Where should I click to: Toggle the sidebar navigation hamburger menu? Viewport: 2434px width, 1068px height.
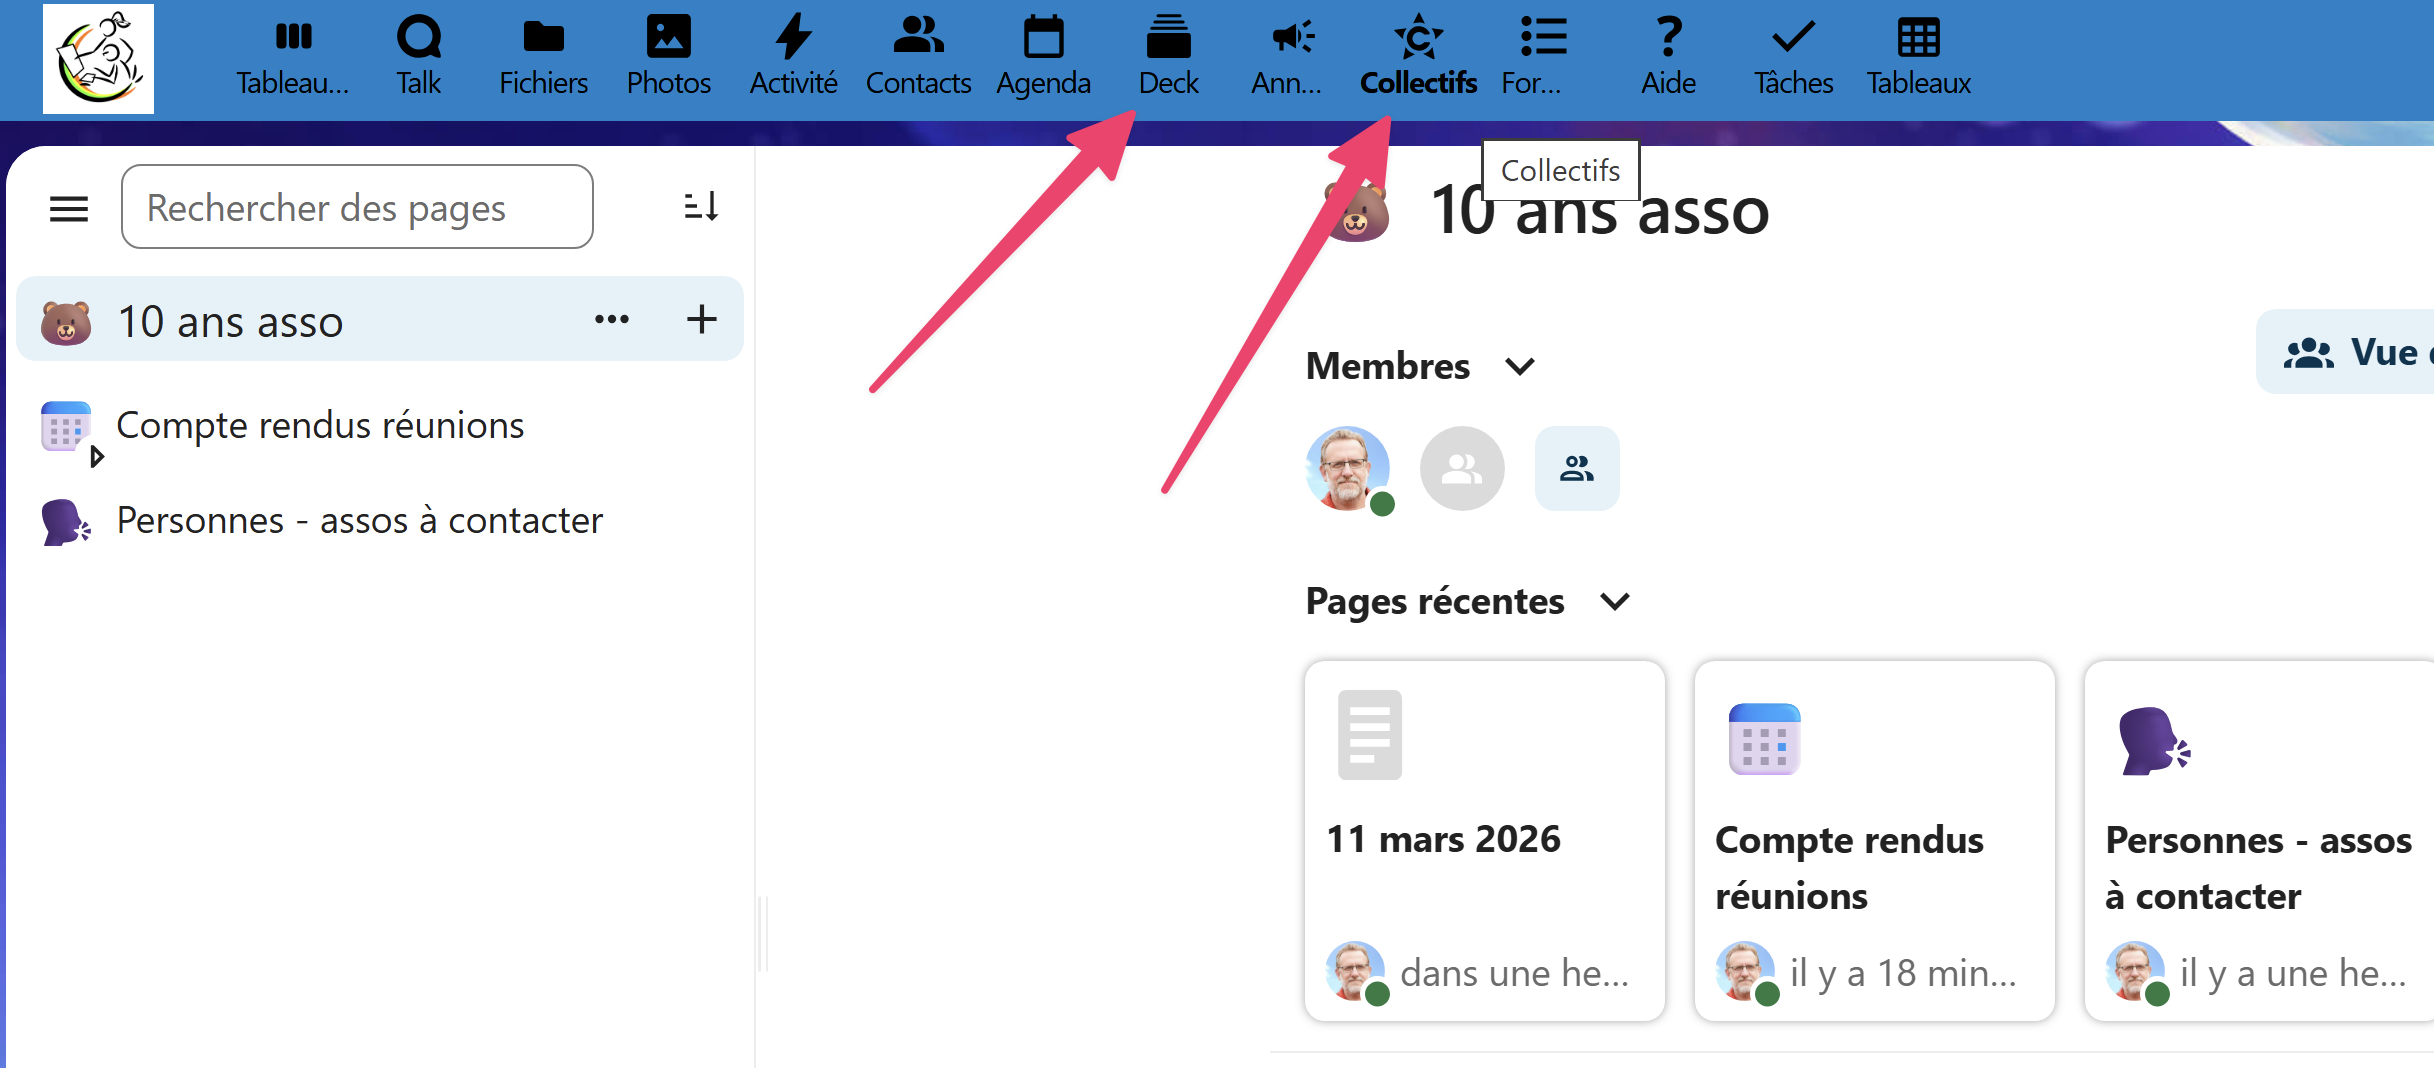(x=69, y=209)
